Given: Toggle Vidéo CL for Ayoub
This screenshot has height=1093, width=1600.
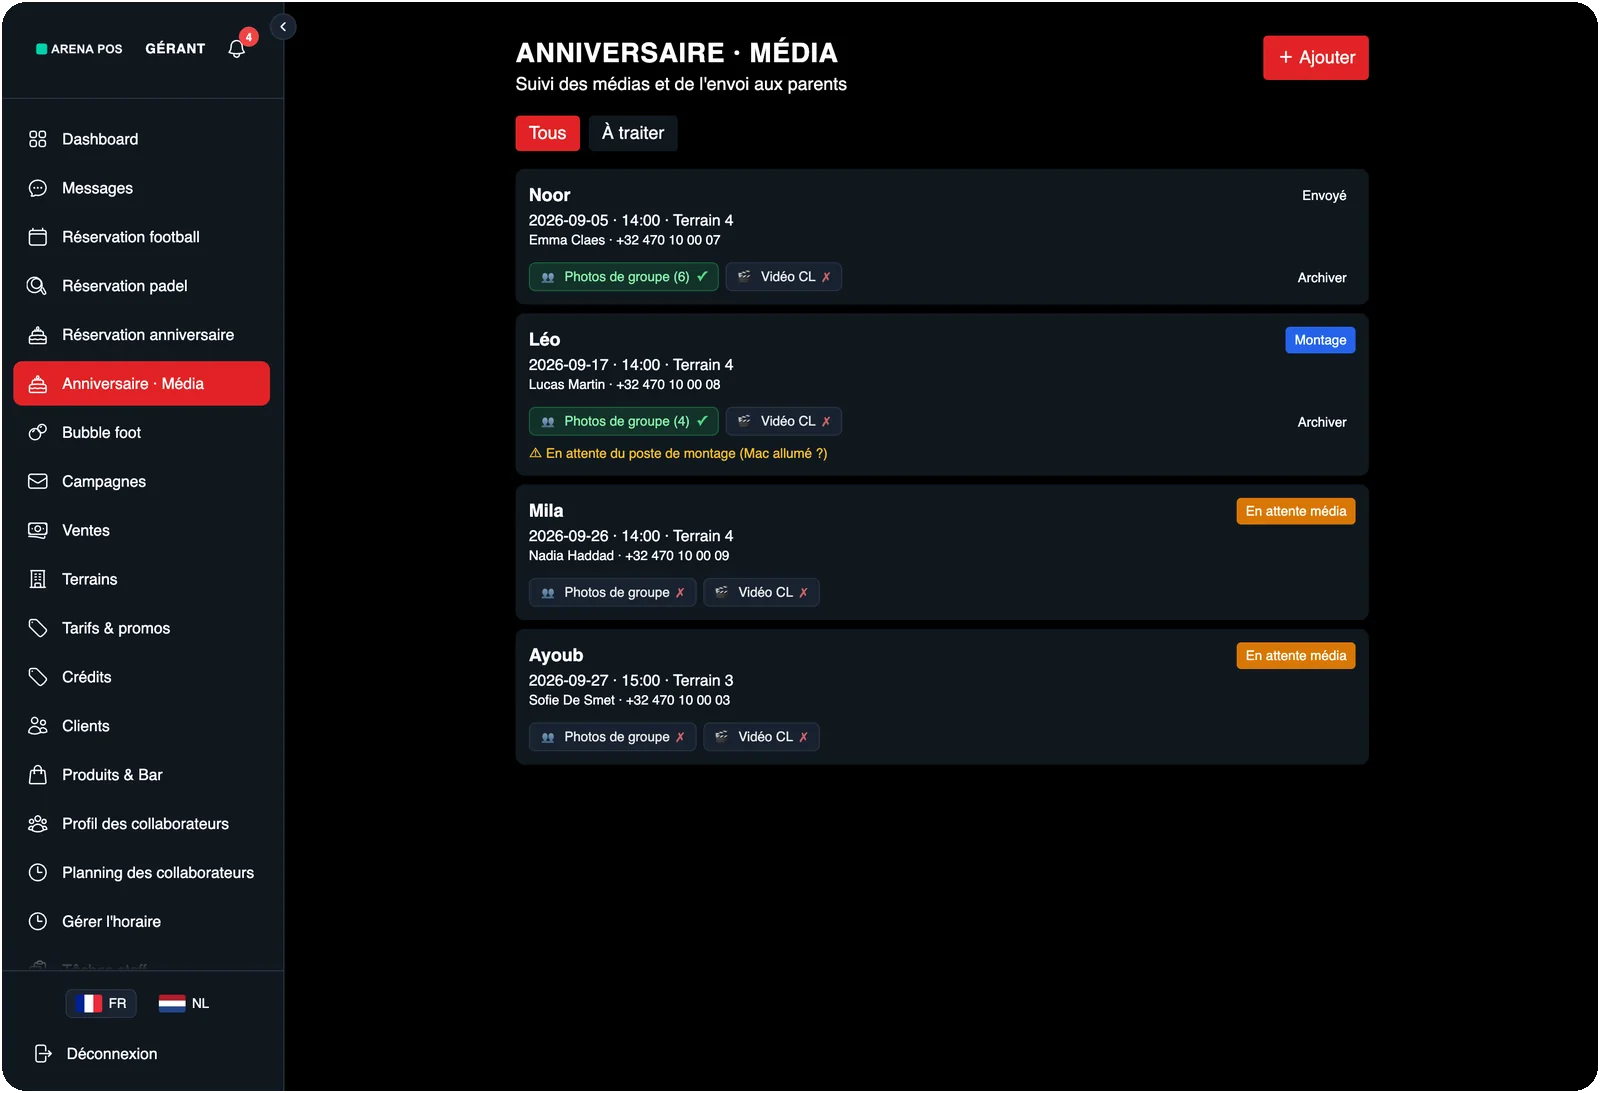Looking at the screenshot, I should pyautogui.click(x=762, y=737).
